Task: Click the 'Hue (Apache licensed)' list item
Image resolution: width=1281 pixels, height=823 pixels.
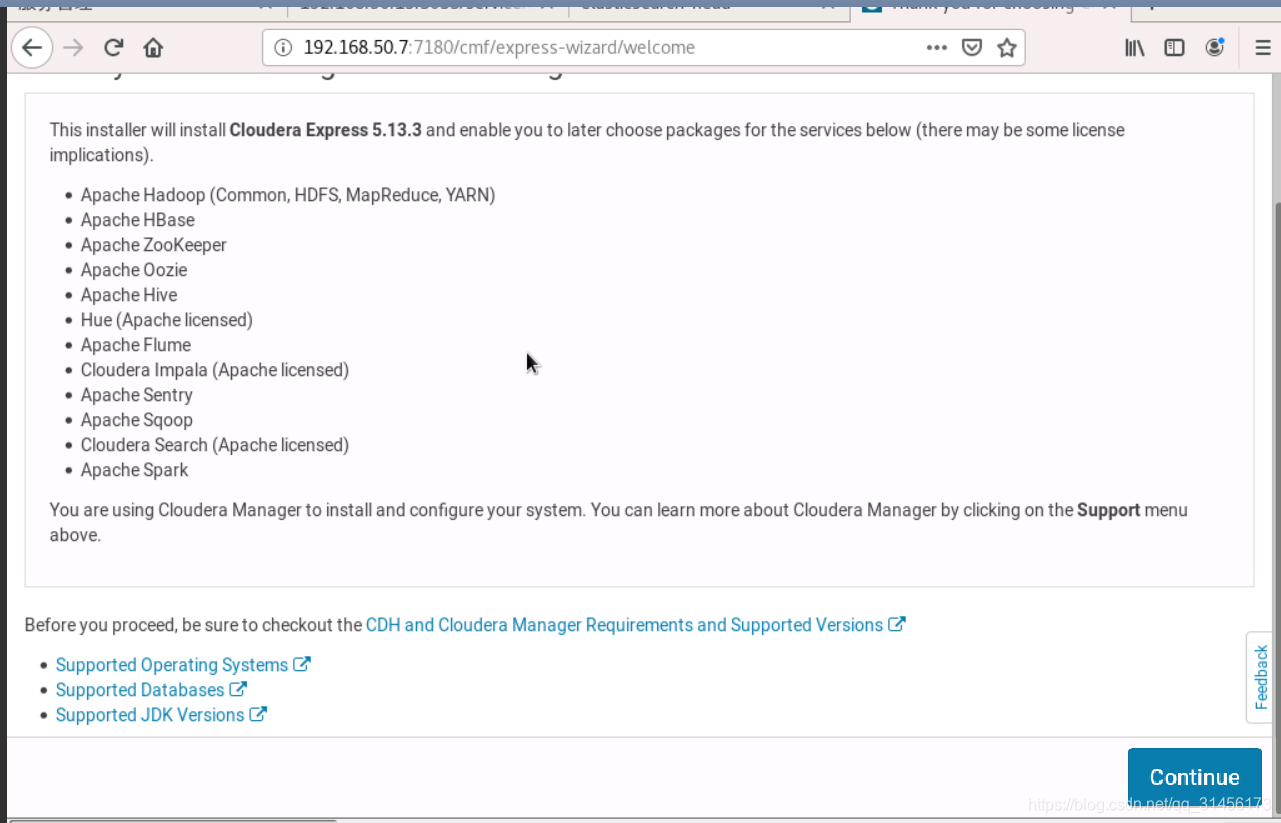Action: click(167, 320)
